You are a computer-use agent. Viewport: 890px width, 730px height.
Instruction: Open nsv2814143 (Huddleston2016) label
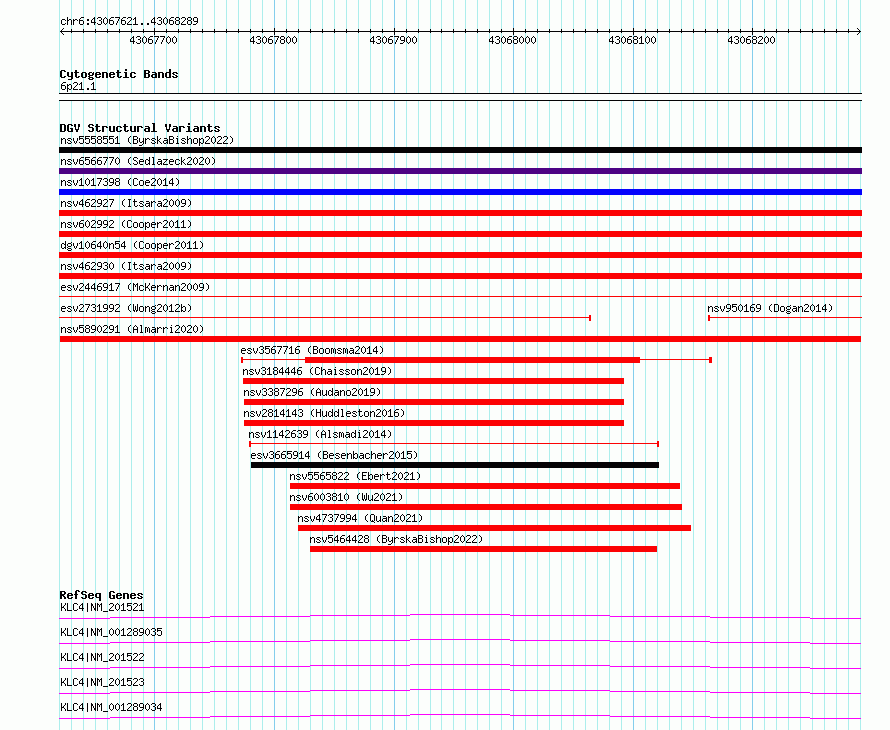click(x=324, y=413)
